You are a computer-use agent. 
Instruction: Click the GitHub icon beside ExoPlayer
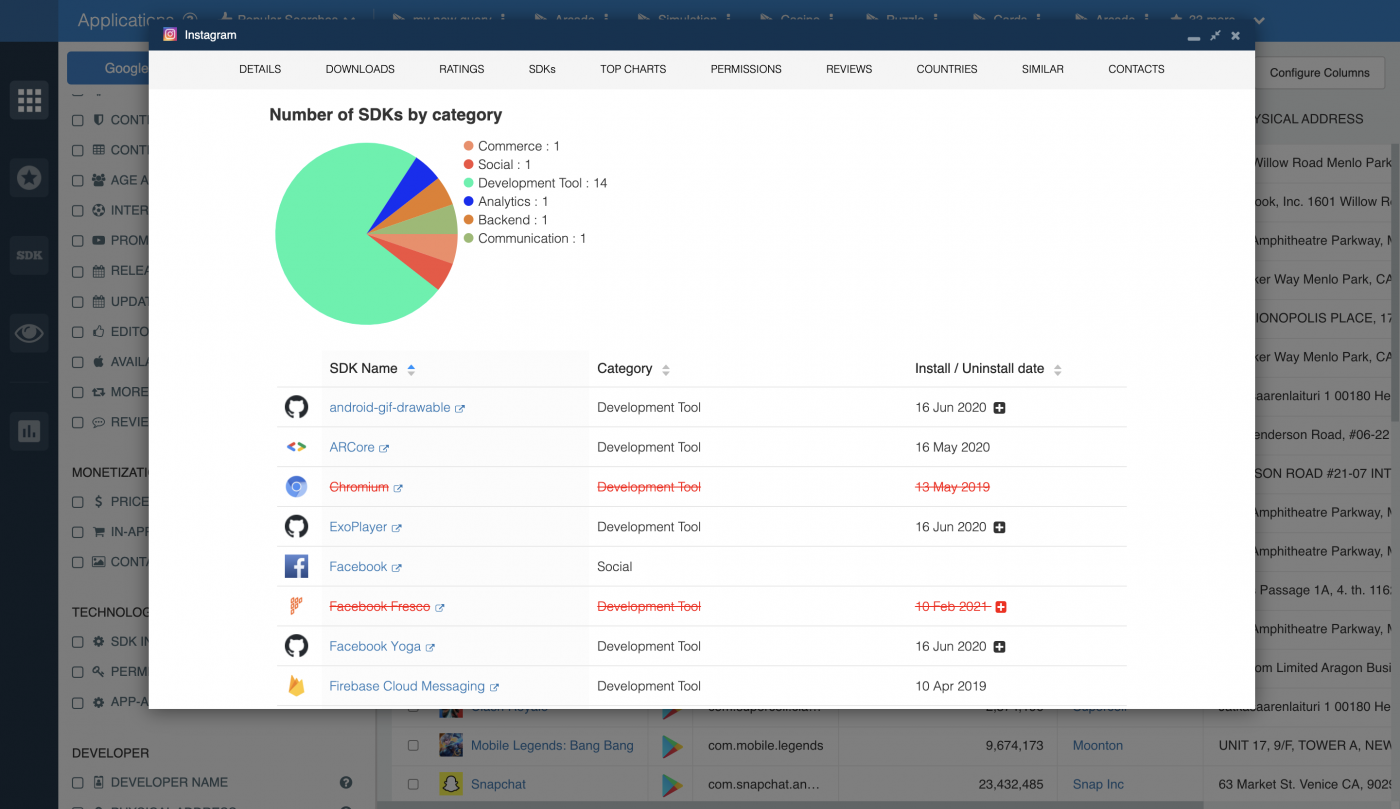(297, 527)
